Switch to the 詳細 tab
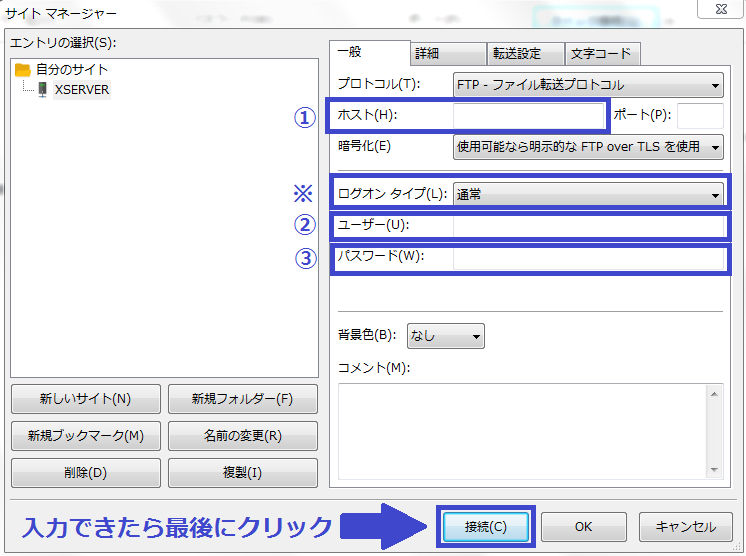This screenshot has width=746, height=556. [446, 54]
